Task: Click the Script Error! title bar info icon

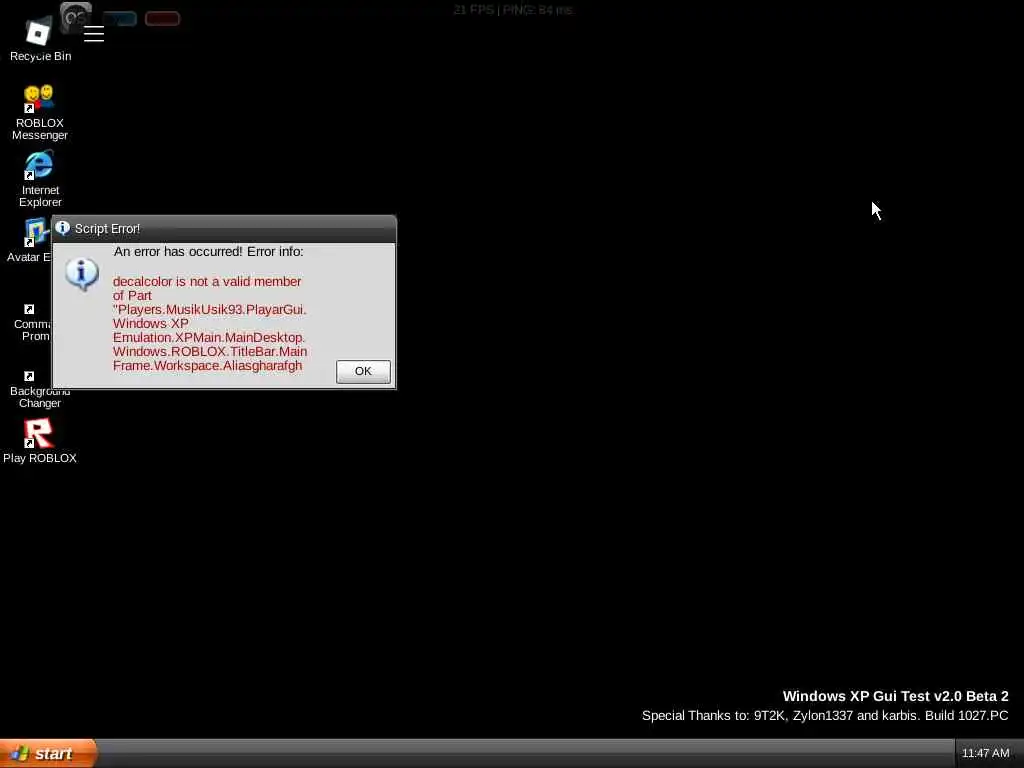Action: click(63, 228)
